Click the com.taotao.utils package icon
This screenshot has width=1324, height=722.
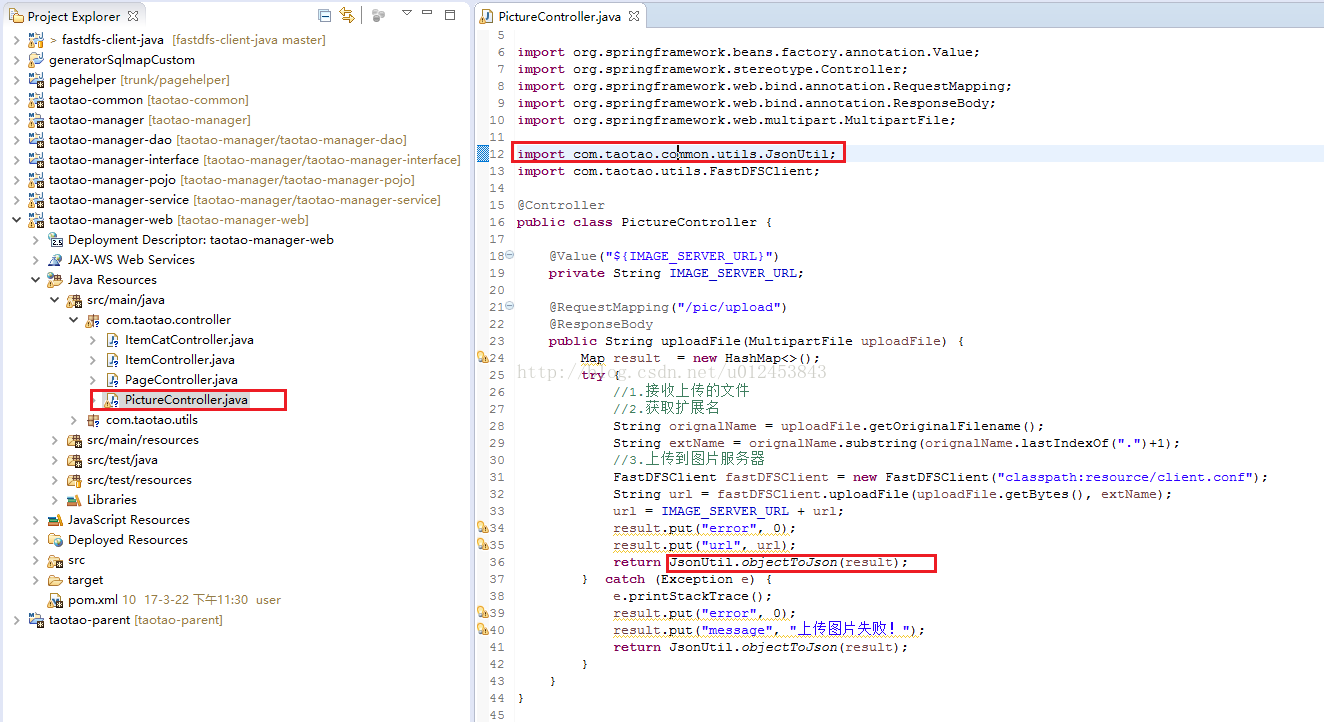94,420
